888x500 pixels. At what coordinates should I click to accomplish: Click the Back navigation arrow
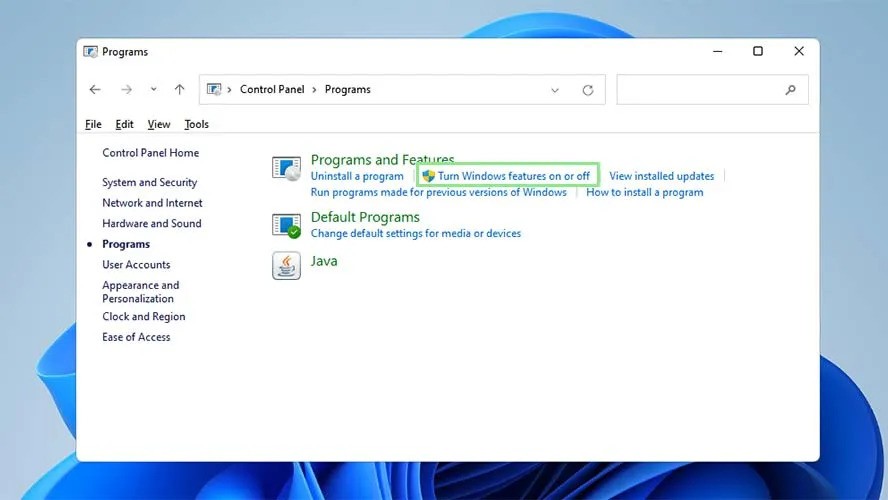(95, 90)
